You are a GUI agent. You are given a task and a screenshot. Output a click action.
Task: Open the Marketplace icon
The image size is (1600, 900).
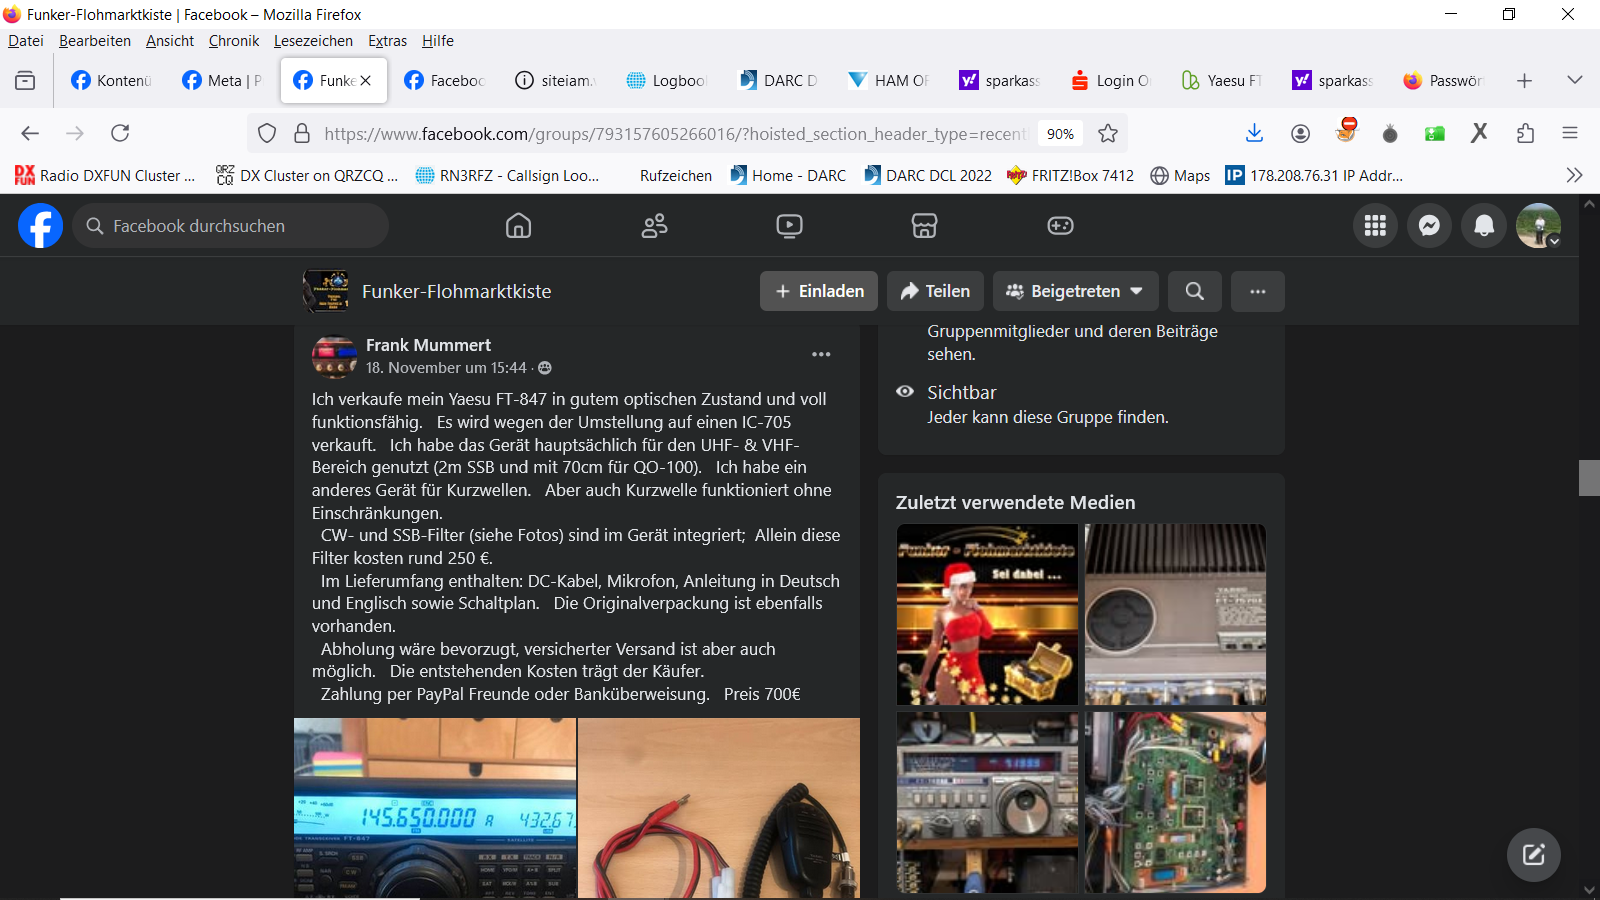pyautogui.click(x=924, y=226)
